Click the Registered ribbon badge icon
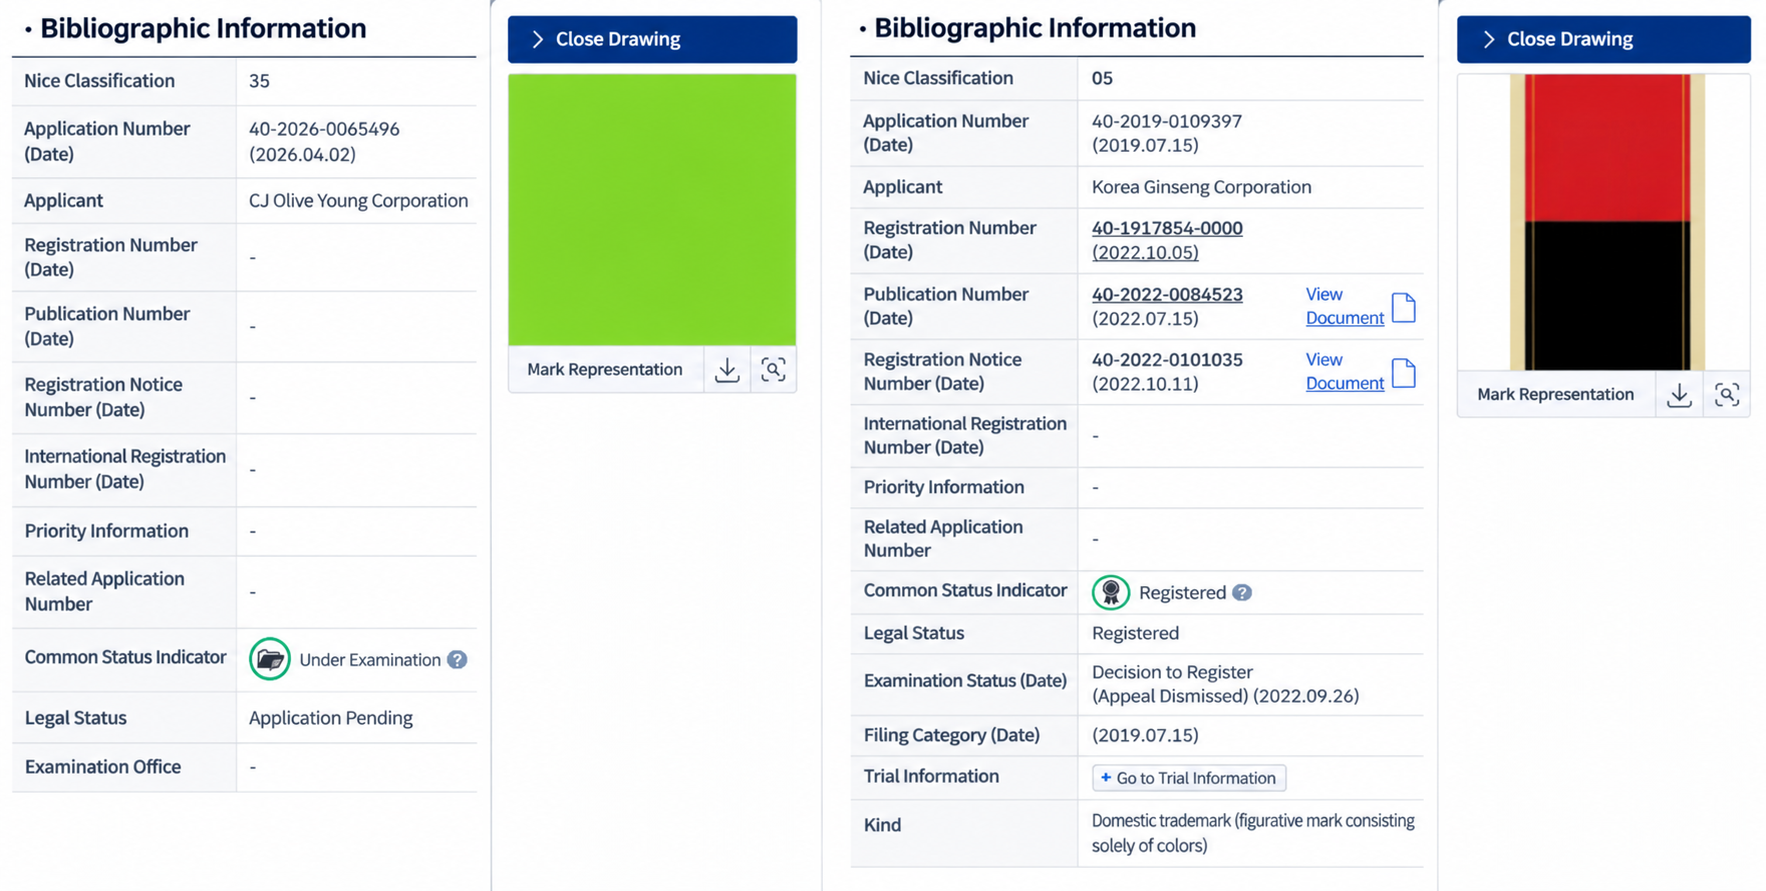 pyautogui.click(x=1111, y=593)
